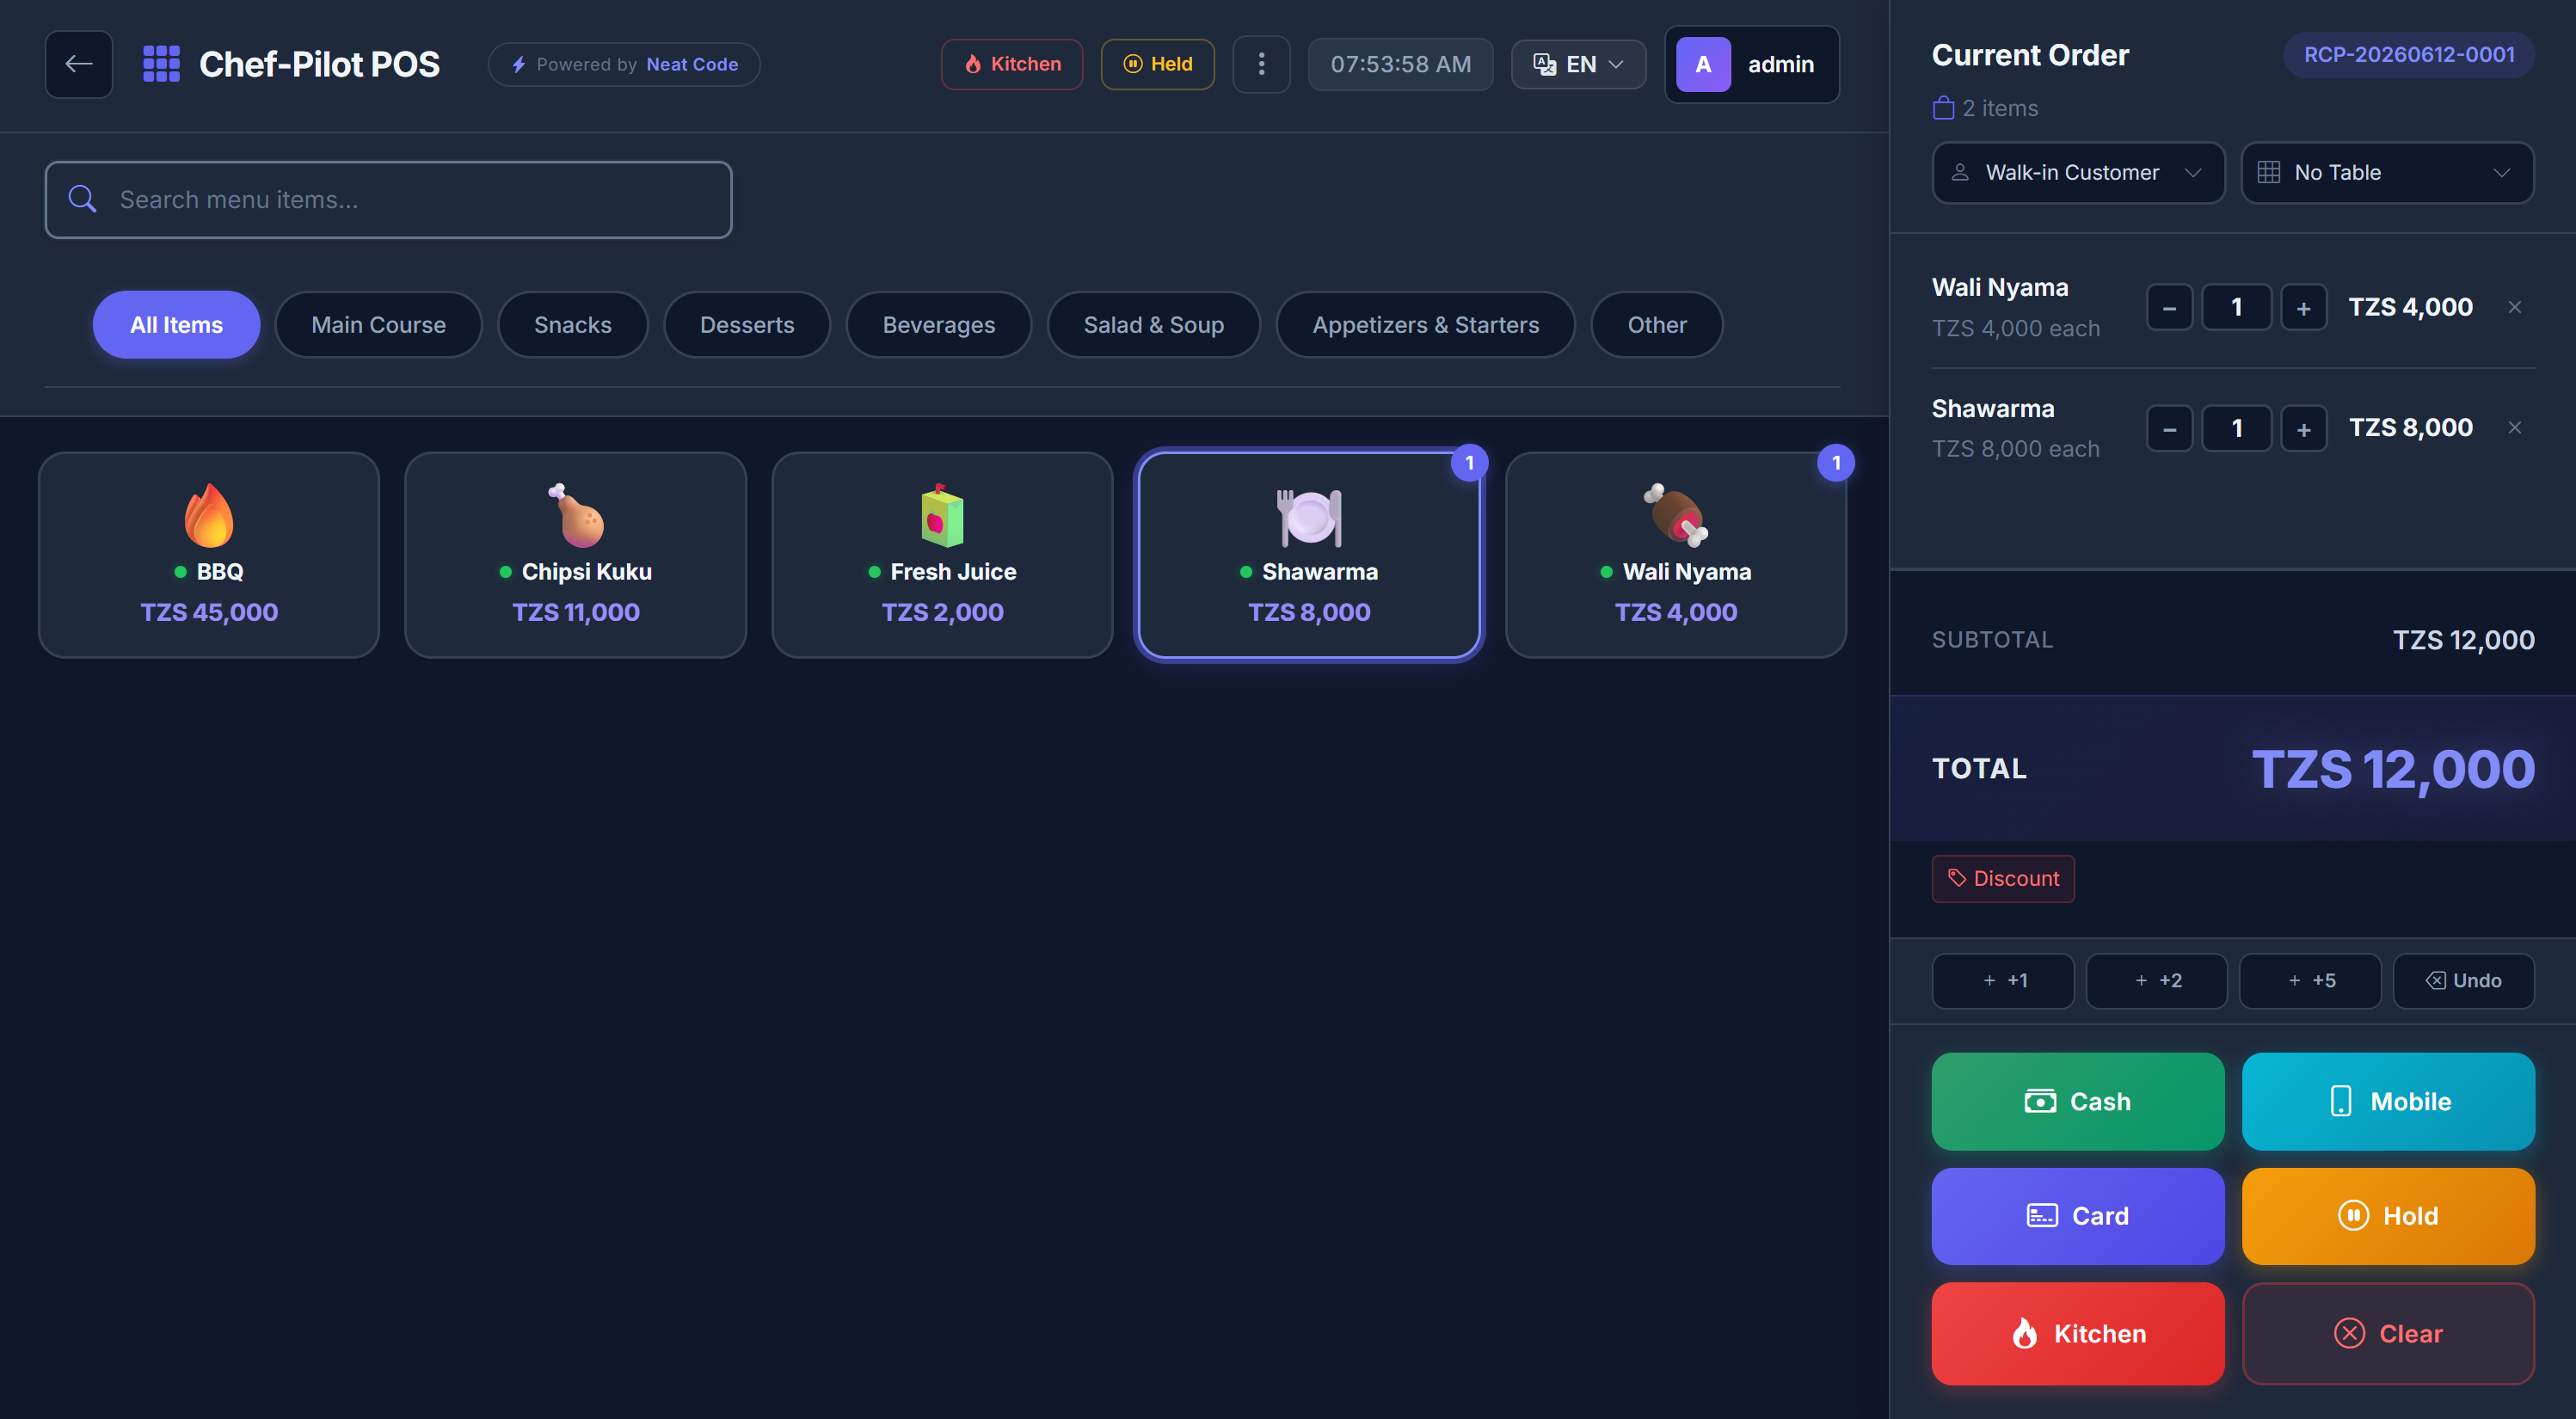
Task: Expand the EN language dropdown
Action: [x=1578, y=64]
